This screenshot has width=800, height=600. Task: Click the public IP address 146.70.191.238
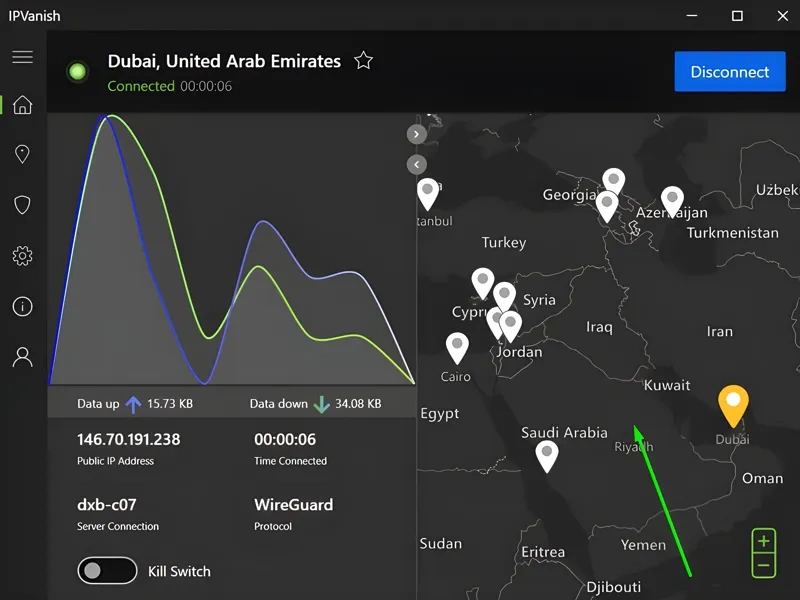tap(129, 439)
